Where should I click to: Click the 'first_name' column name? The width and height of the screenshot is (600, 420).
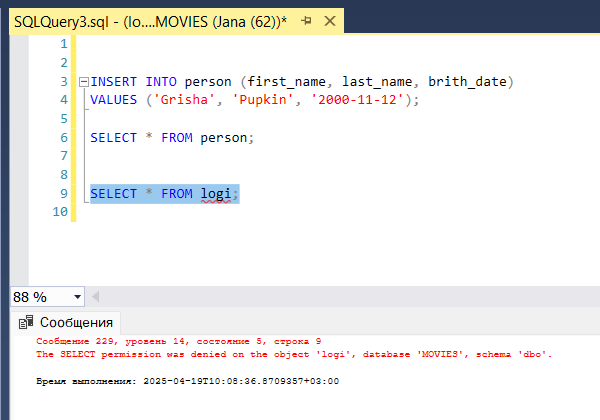tap(286, 82)
